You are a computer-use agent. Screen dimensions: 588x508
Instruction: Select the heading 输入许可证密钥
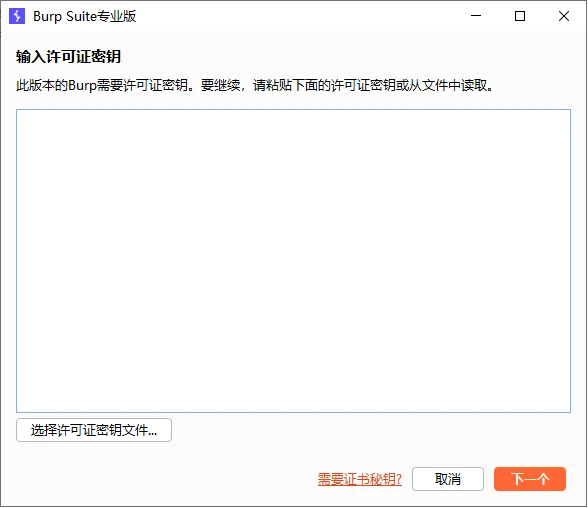[x=68, y=57]
